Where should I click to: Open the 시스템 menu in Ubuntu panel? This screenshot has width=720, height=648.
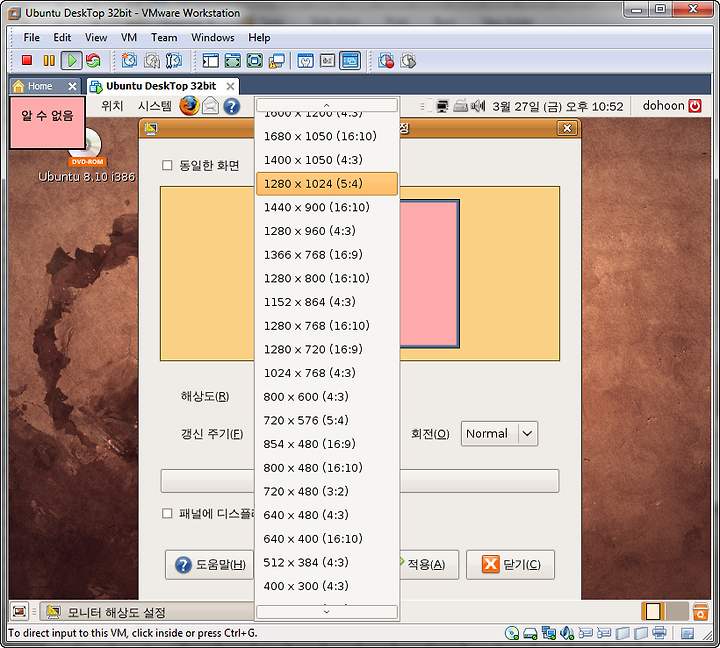(155, 106)
